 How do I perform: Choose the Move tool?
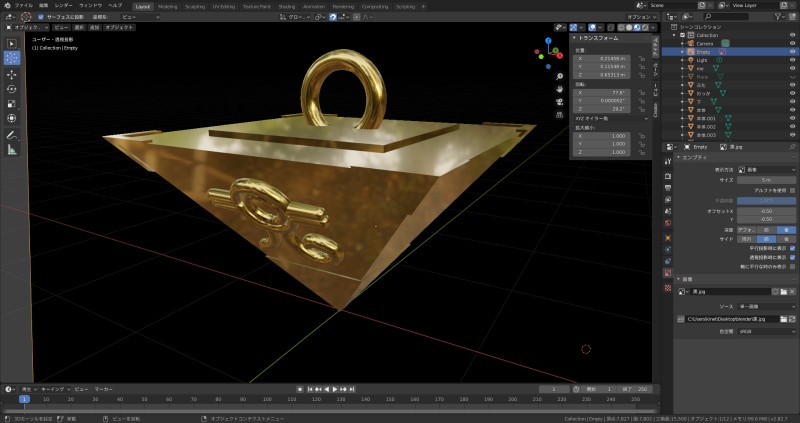(x=12, y=74)
